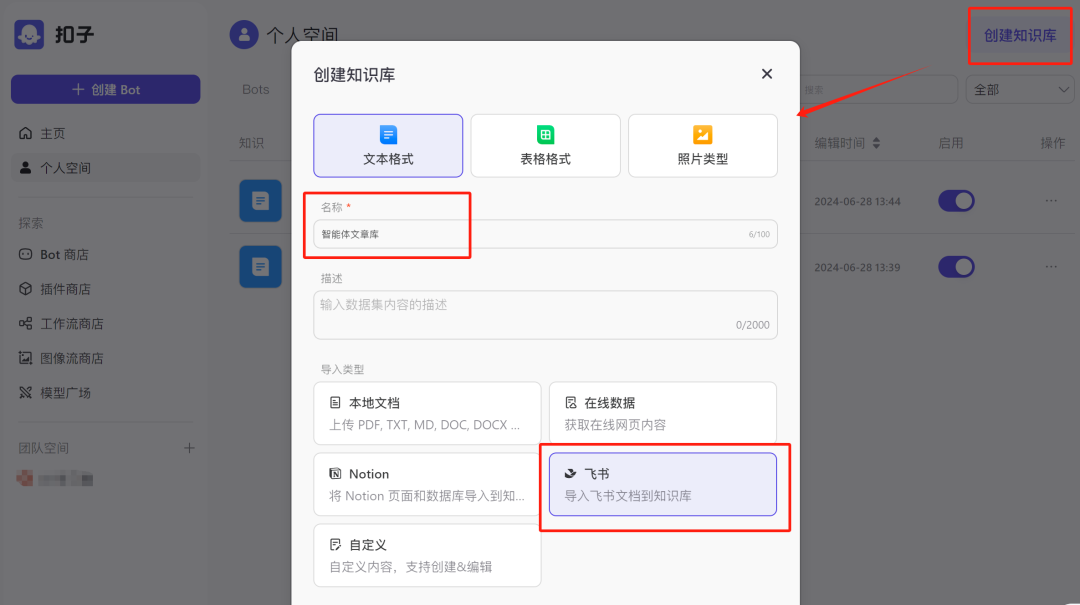The image size is (1080, 605).
Task: Choose 在线数据 import type
Action: [663, 413]
